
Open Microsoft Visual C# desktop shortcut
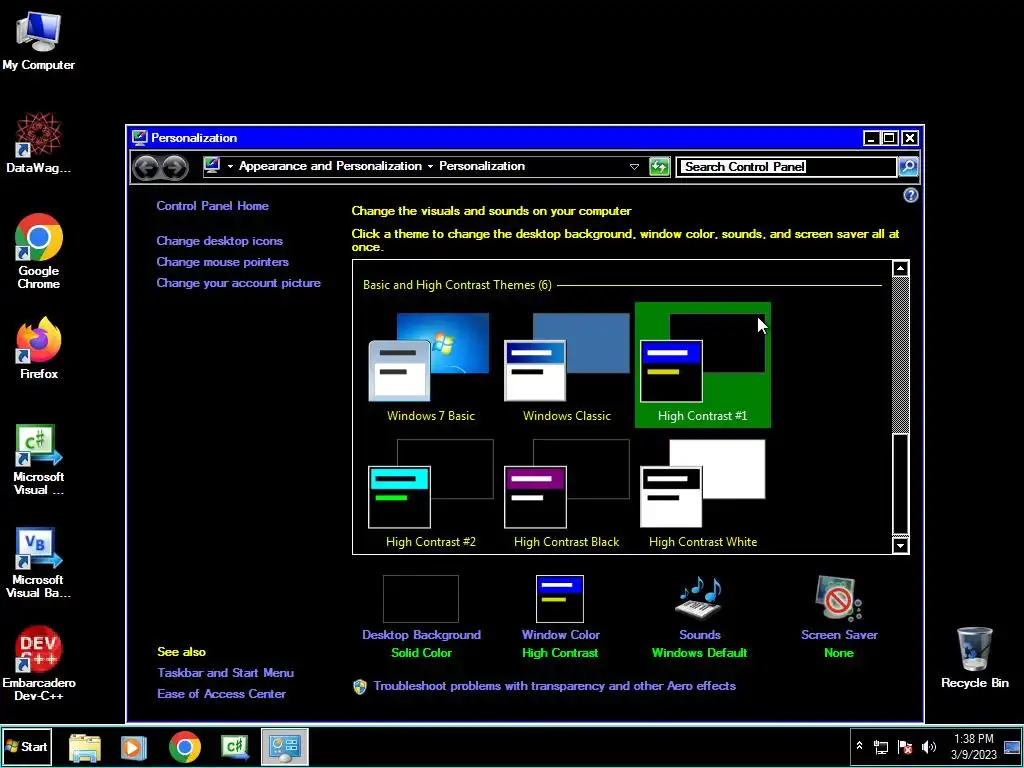pyautogui.click(x=38, y=460)
